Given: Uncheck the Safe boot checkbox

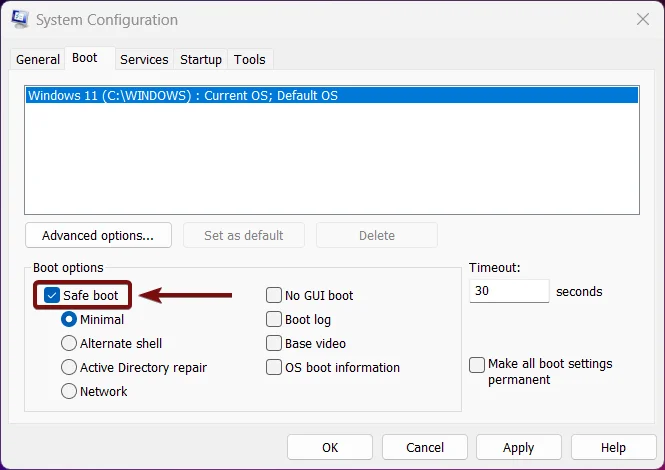Looking at the screenshot, I should [52, 295].
